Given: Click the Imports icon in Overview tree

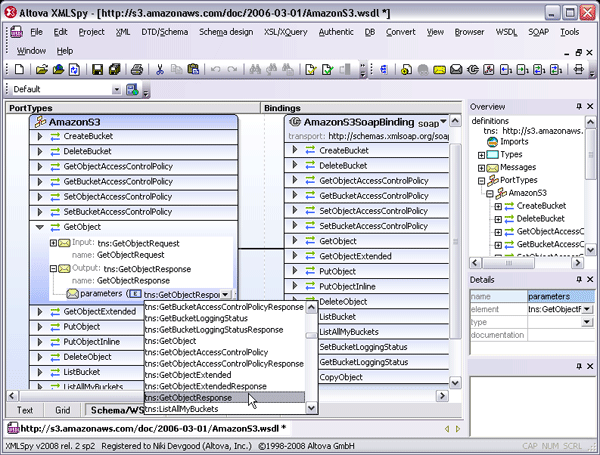Looking at the screenshot, I should point(492,142).
